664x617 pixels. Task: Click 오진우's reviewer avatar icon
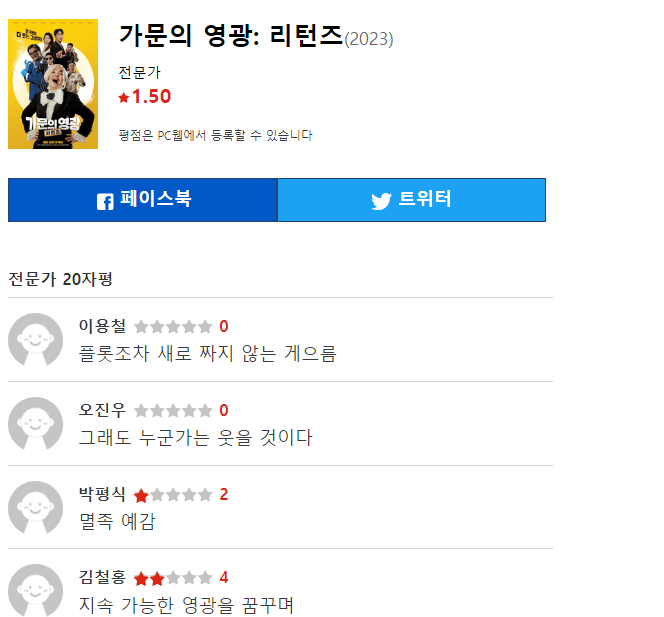pyautogui.click(x=36, y=423)
